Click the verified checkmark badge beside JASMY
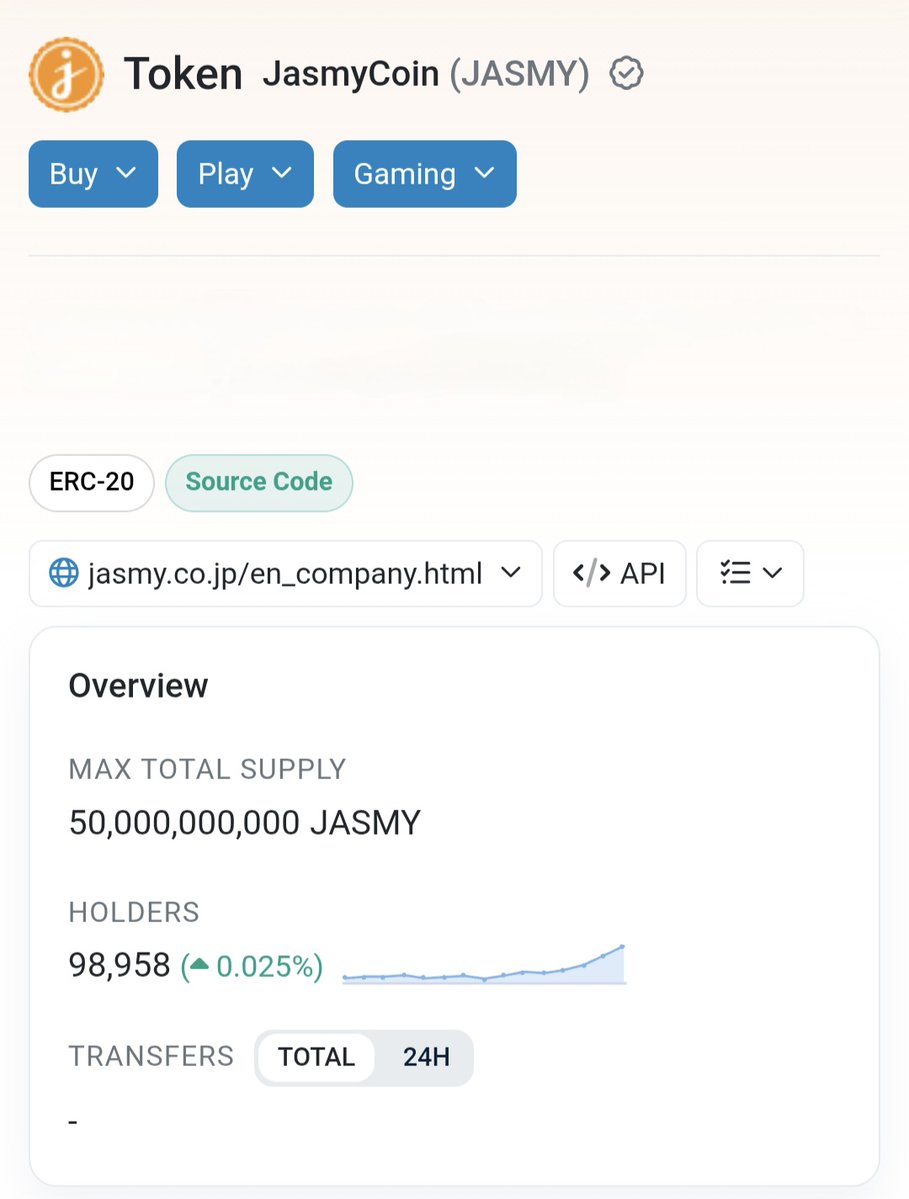909x1199 pixels. click(x=626, y=73)
